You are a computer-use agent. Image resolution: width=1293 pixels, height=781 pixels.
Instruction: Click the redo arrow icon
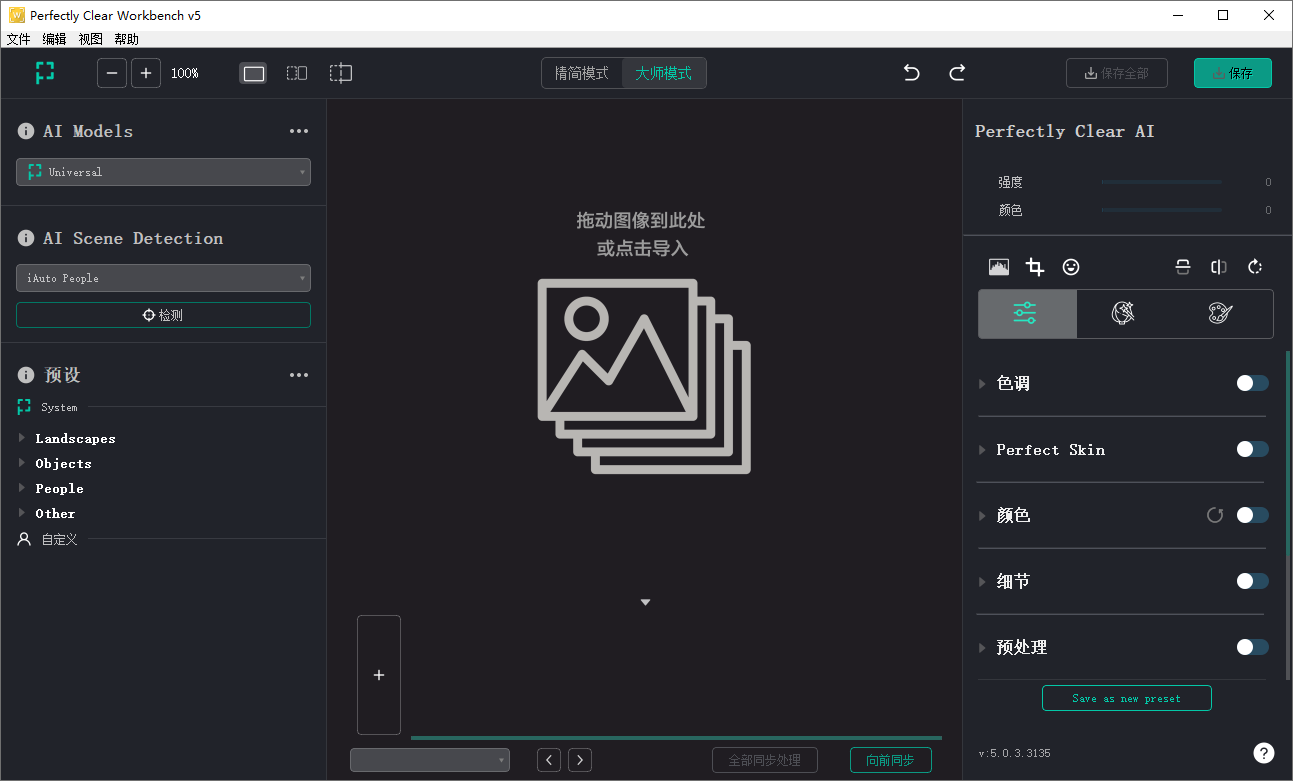click(x=957, y=73)
